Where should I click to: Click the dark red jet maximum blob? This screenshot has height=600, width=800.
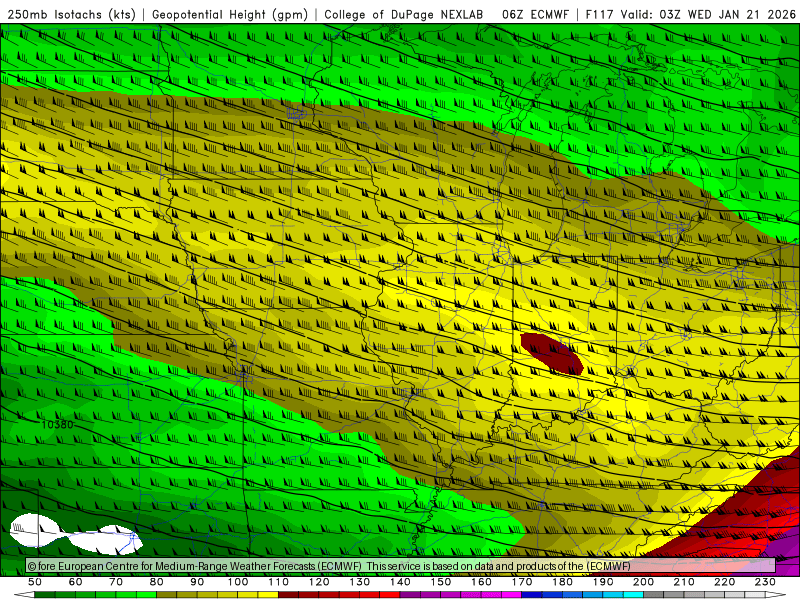pyautogui.click(x=552, y=354)
